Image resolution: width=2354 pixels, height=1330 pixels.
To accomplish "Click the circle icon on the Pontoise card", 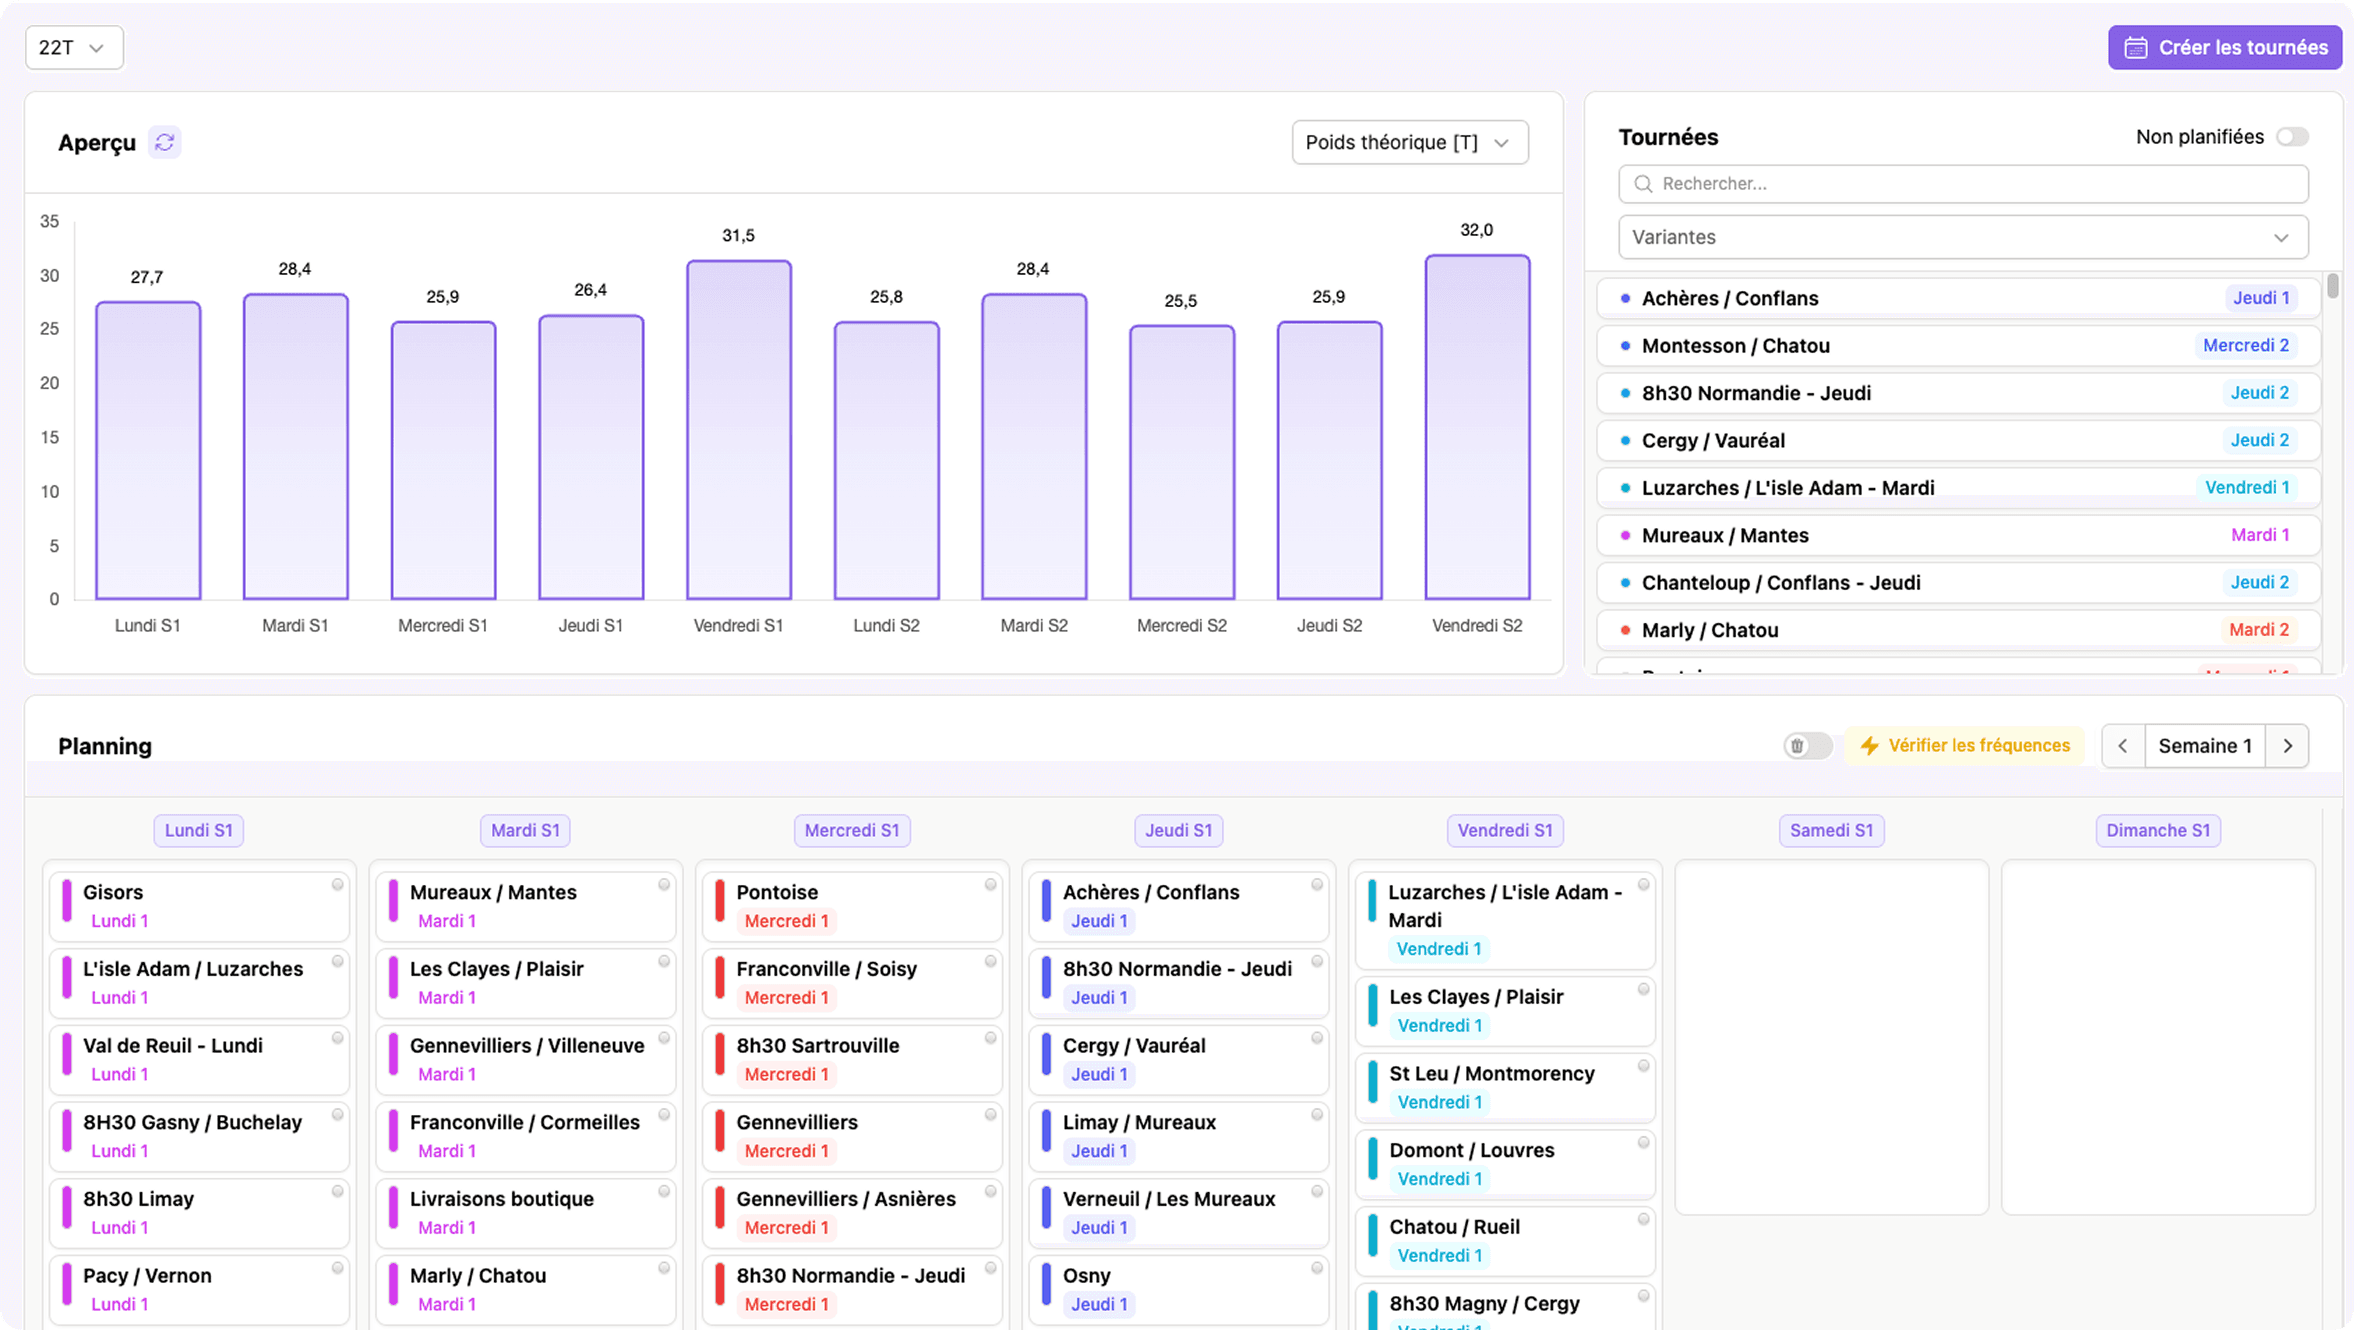I will (x=991, y=885).
